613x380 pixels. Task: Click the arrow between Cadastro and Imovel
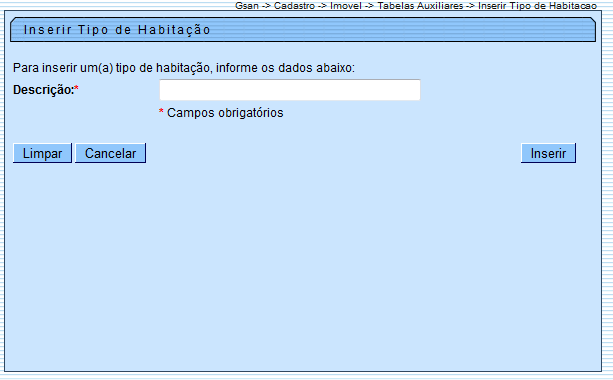(322, 6)
